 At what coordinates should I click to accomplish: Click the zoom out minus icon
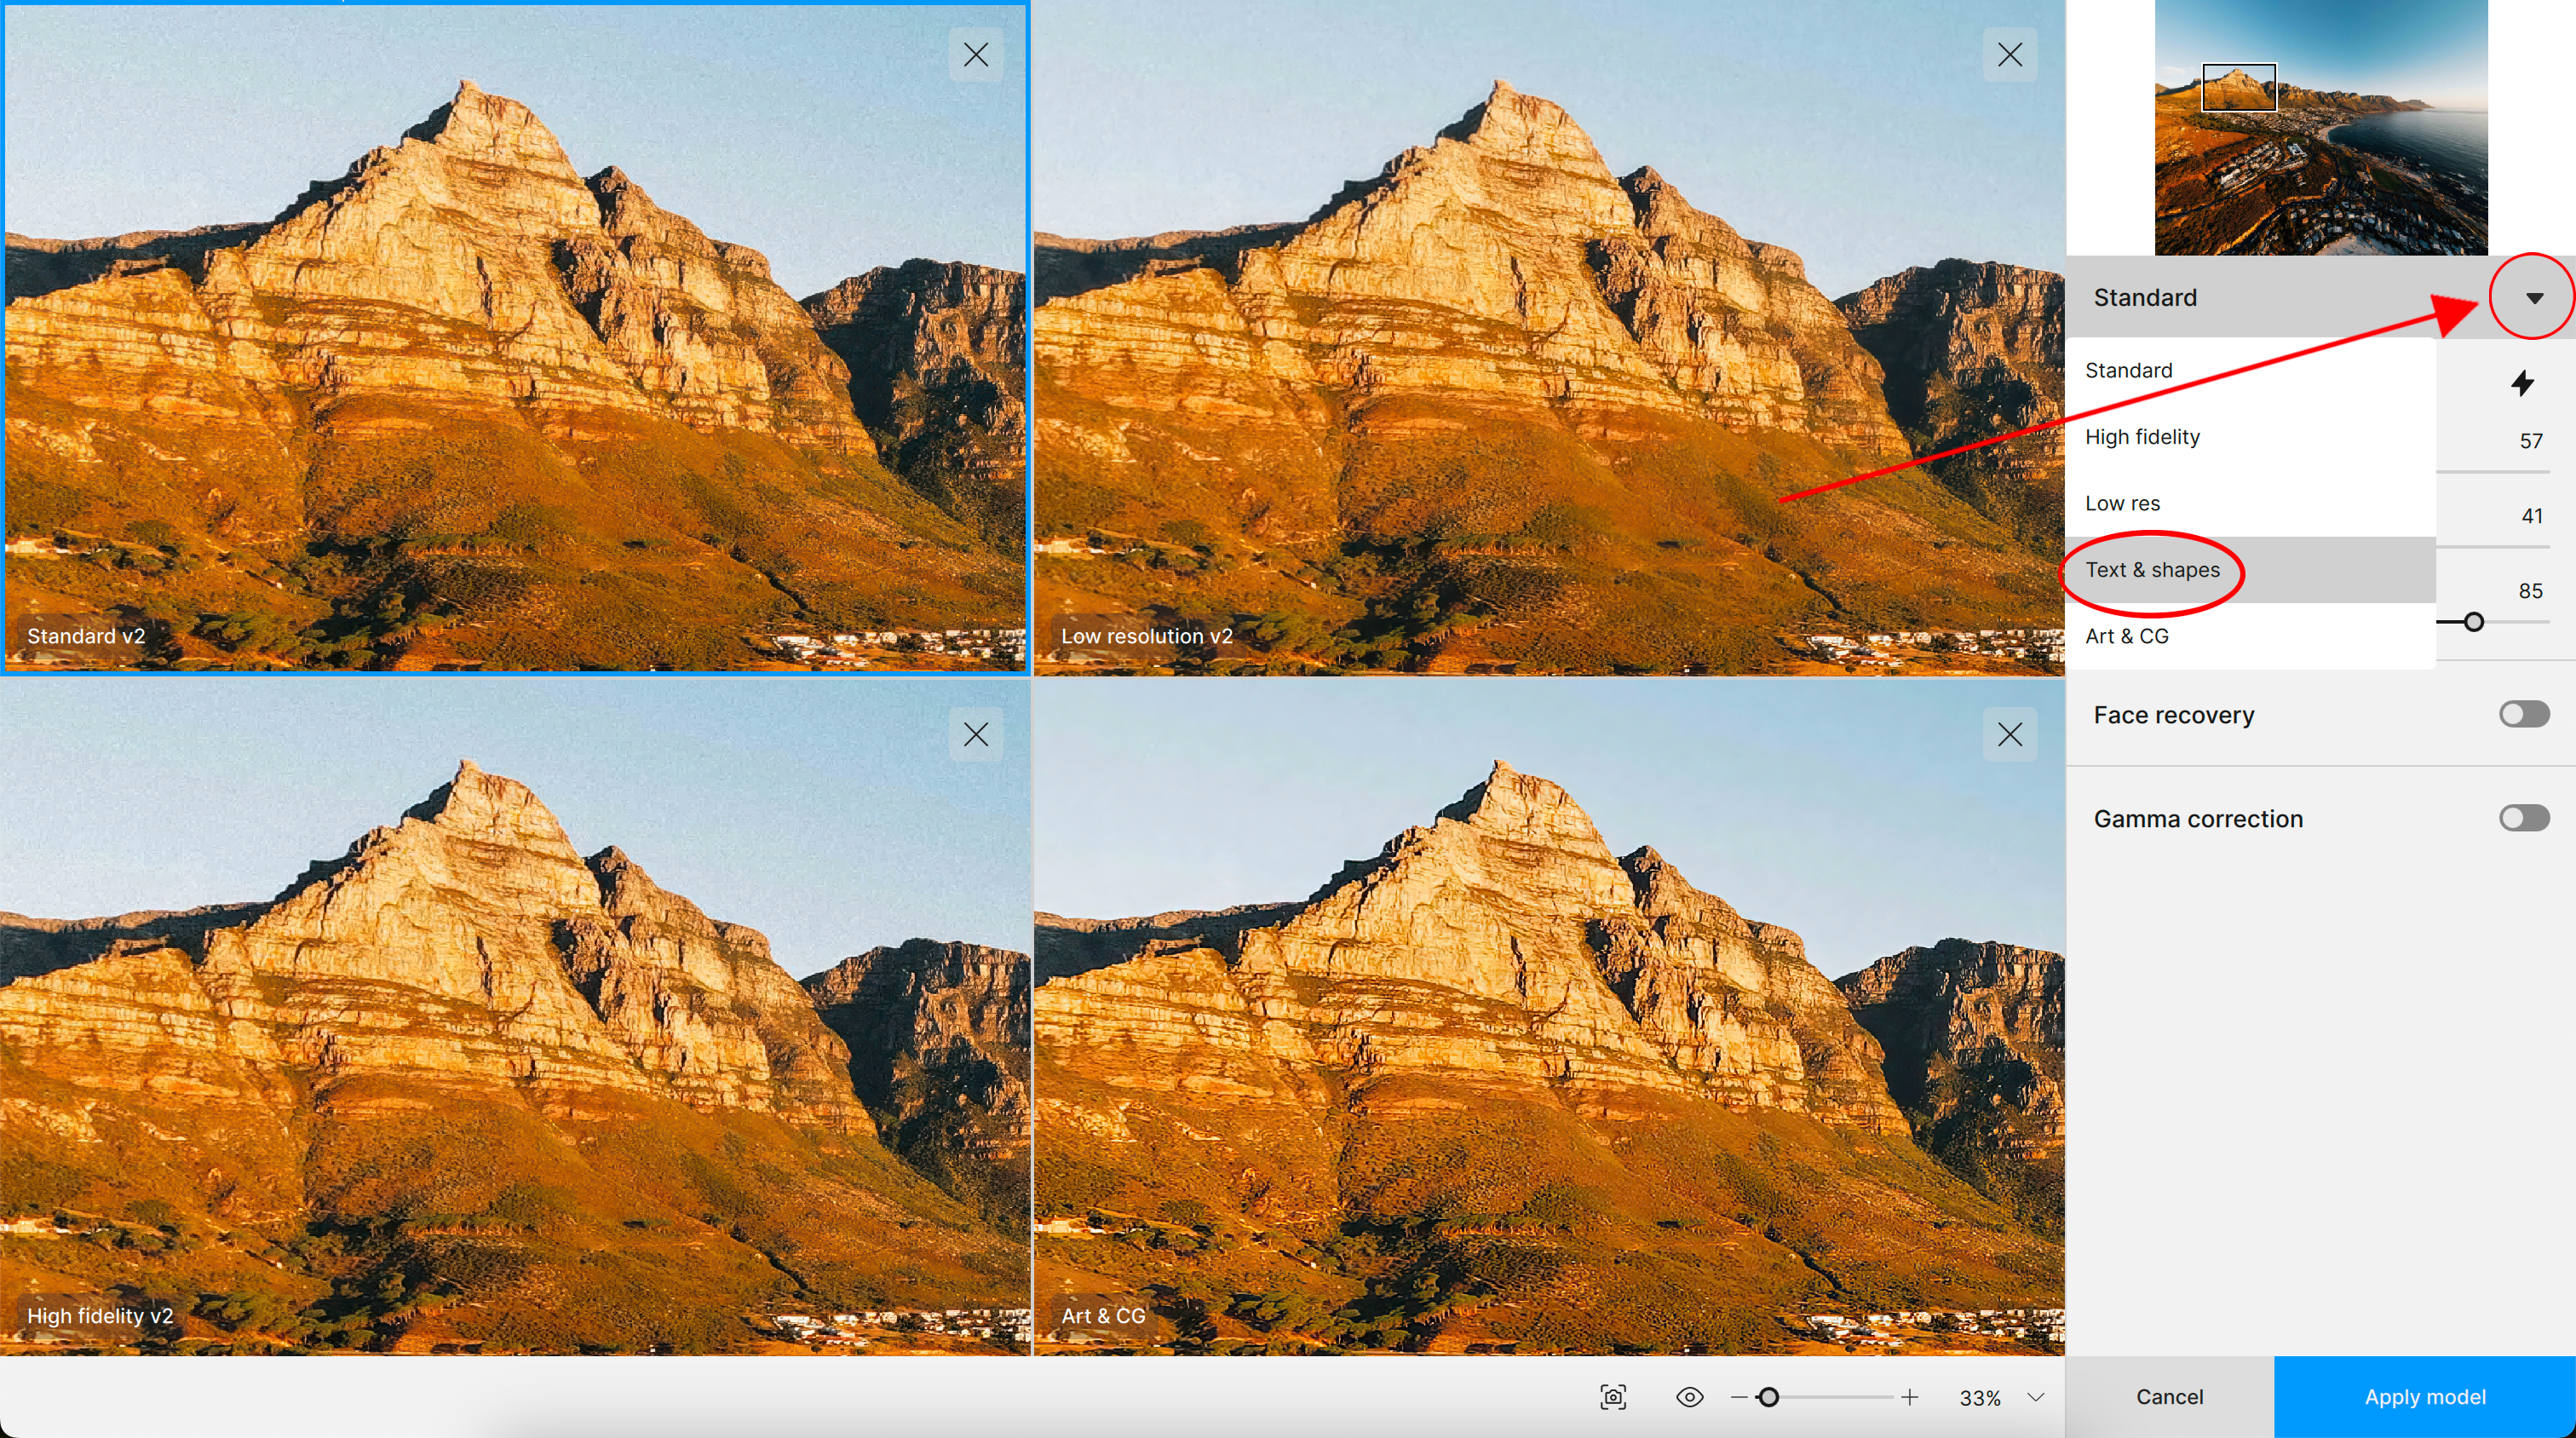tap(1739, 1397)
